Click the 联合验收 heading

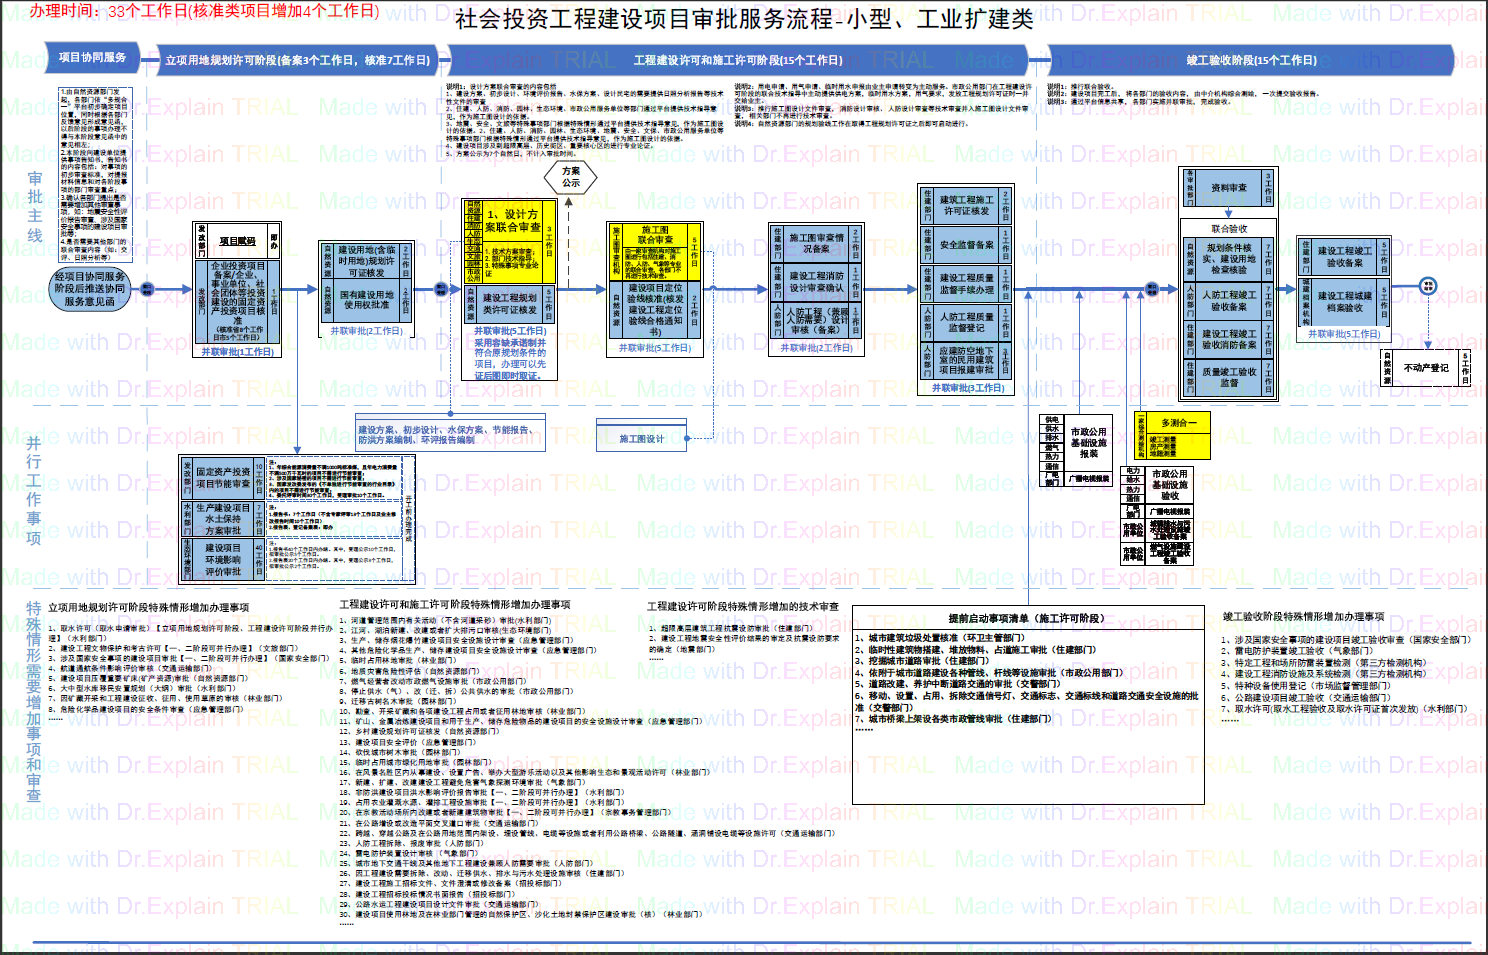click(1229, 229)
